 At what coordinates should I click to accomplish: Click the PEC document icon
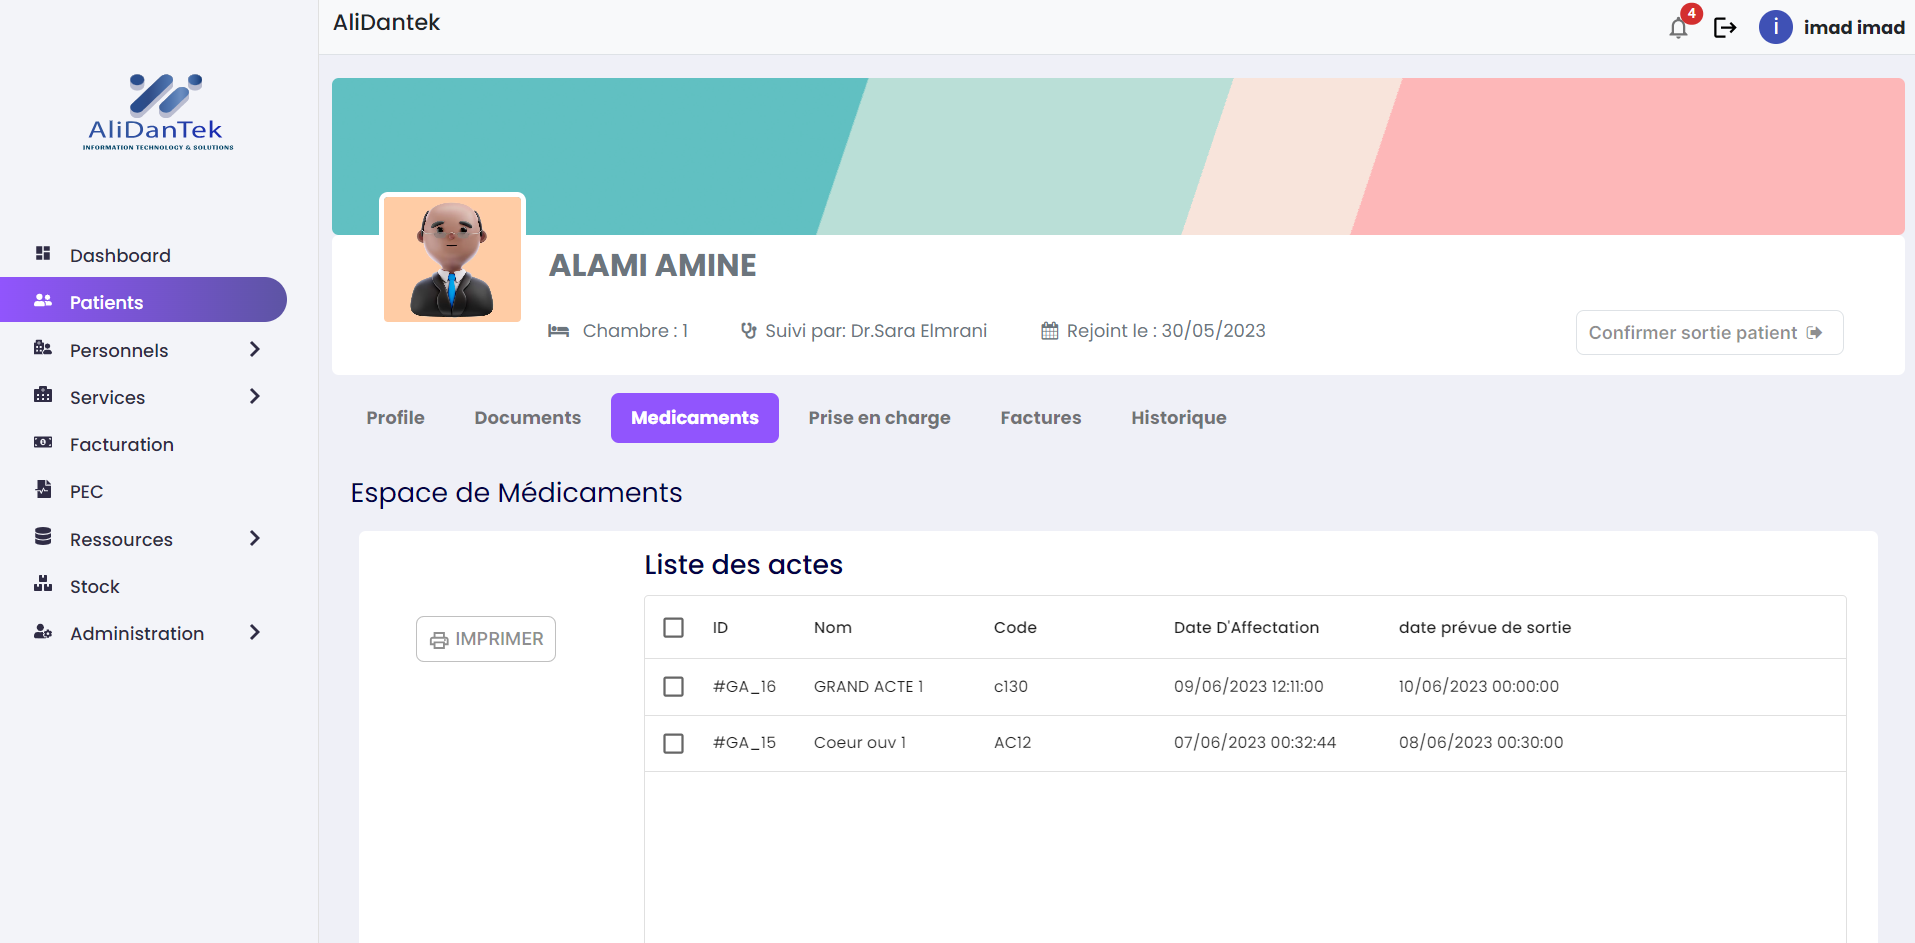click(43, 490)
